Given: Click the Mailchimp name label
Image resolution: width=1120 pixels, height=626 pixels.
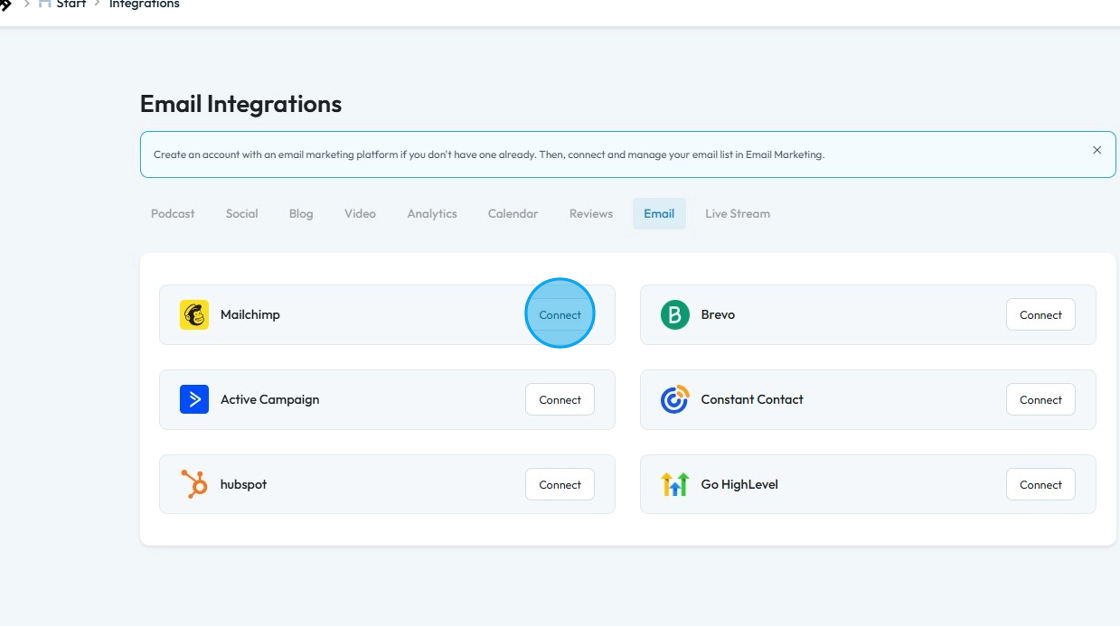Looking at the screenshot, I should point(250,314).
